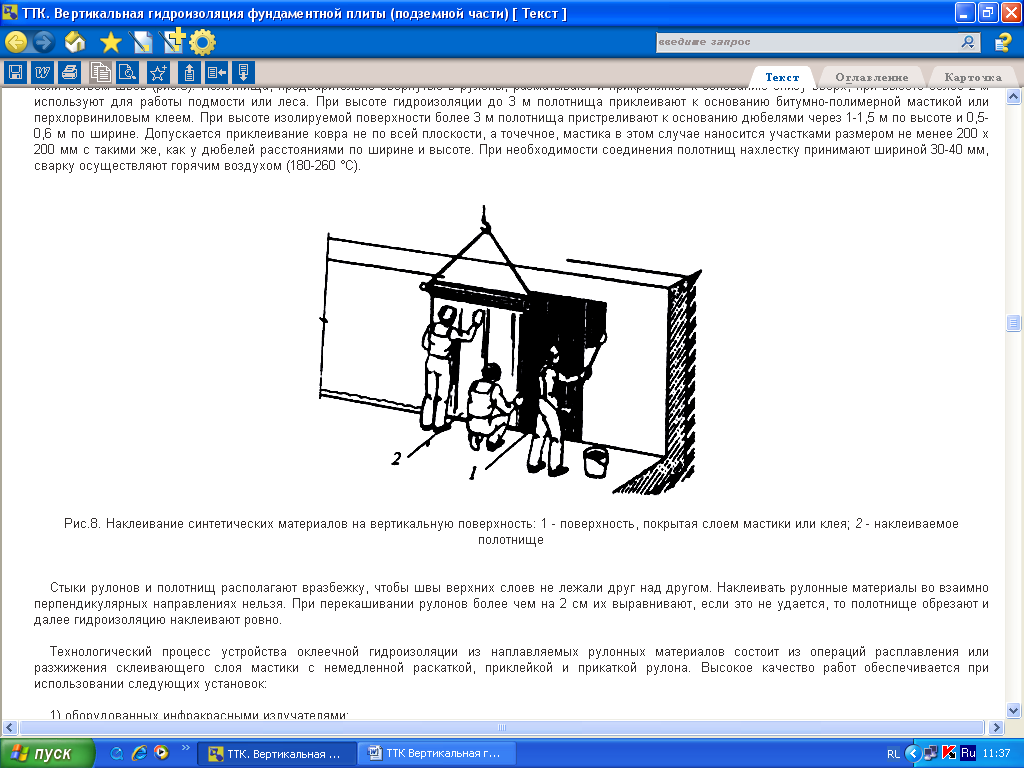Click the page with down arrow icon
Screen dimensions: 1024x768
[244, 72]
